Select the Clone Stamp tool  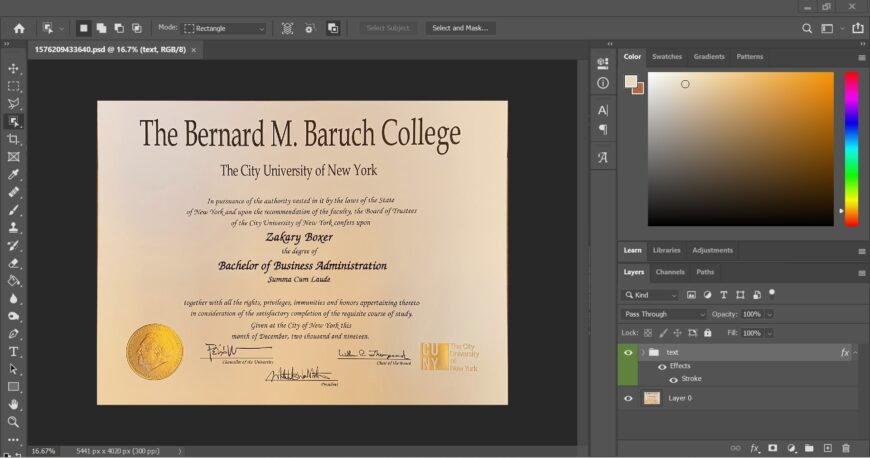pos(13,228)
